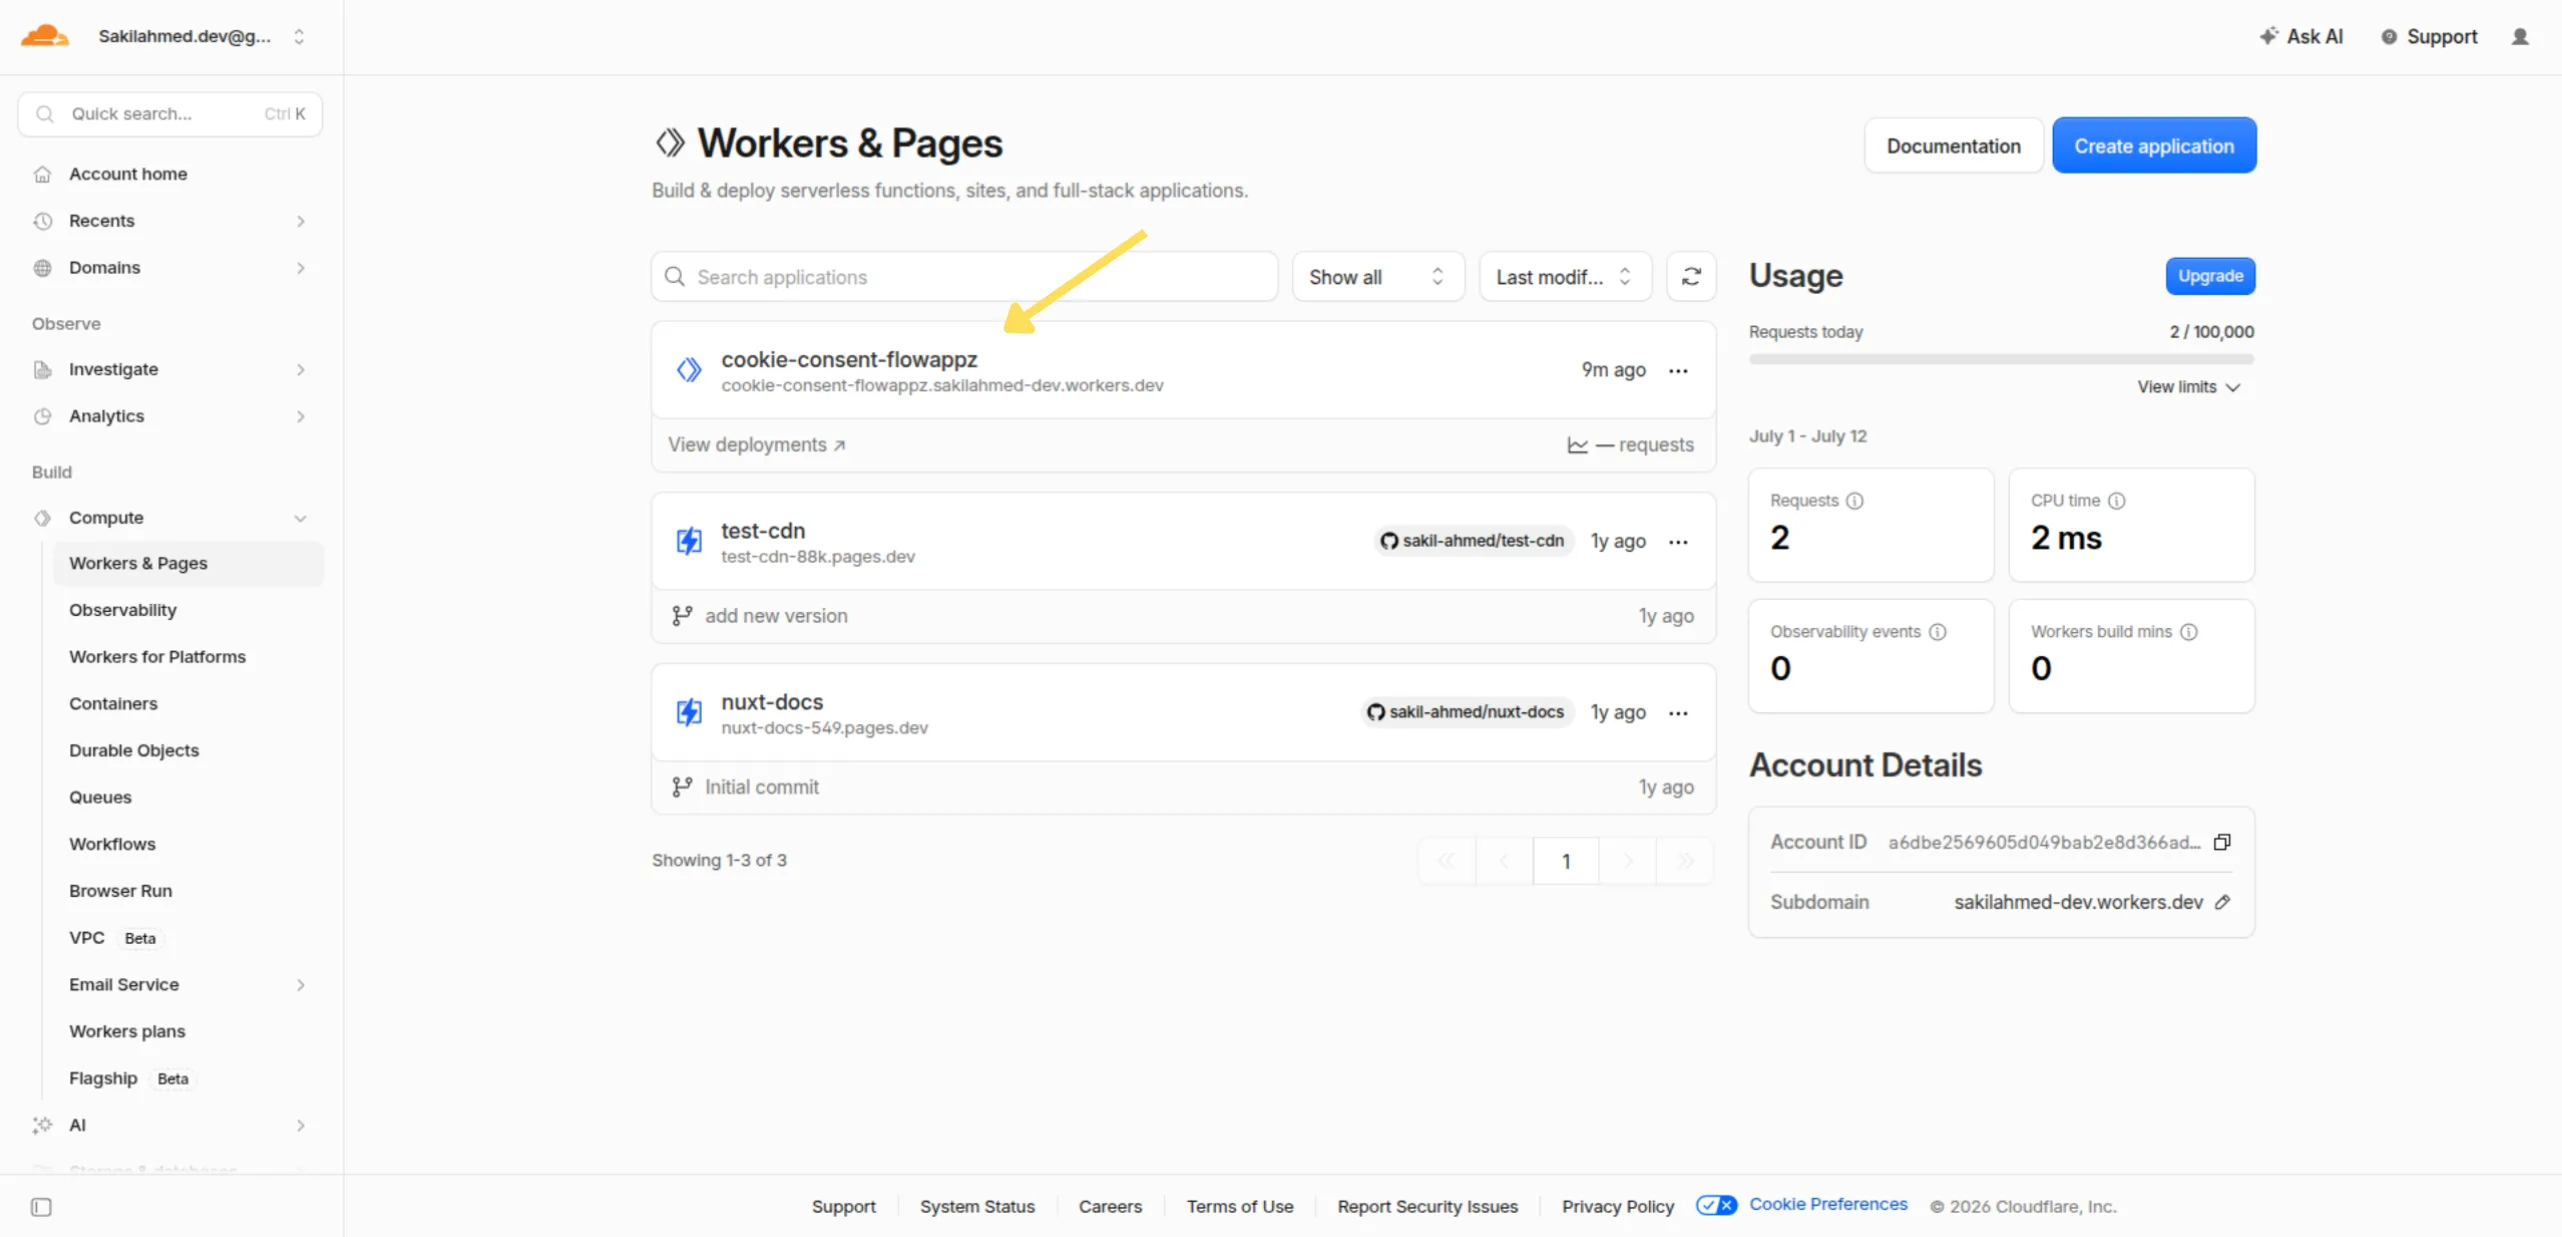Show Observability events info icon
Viewport: 2562px width, 1237px height.
[1938, 632]
